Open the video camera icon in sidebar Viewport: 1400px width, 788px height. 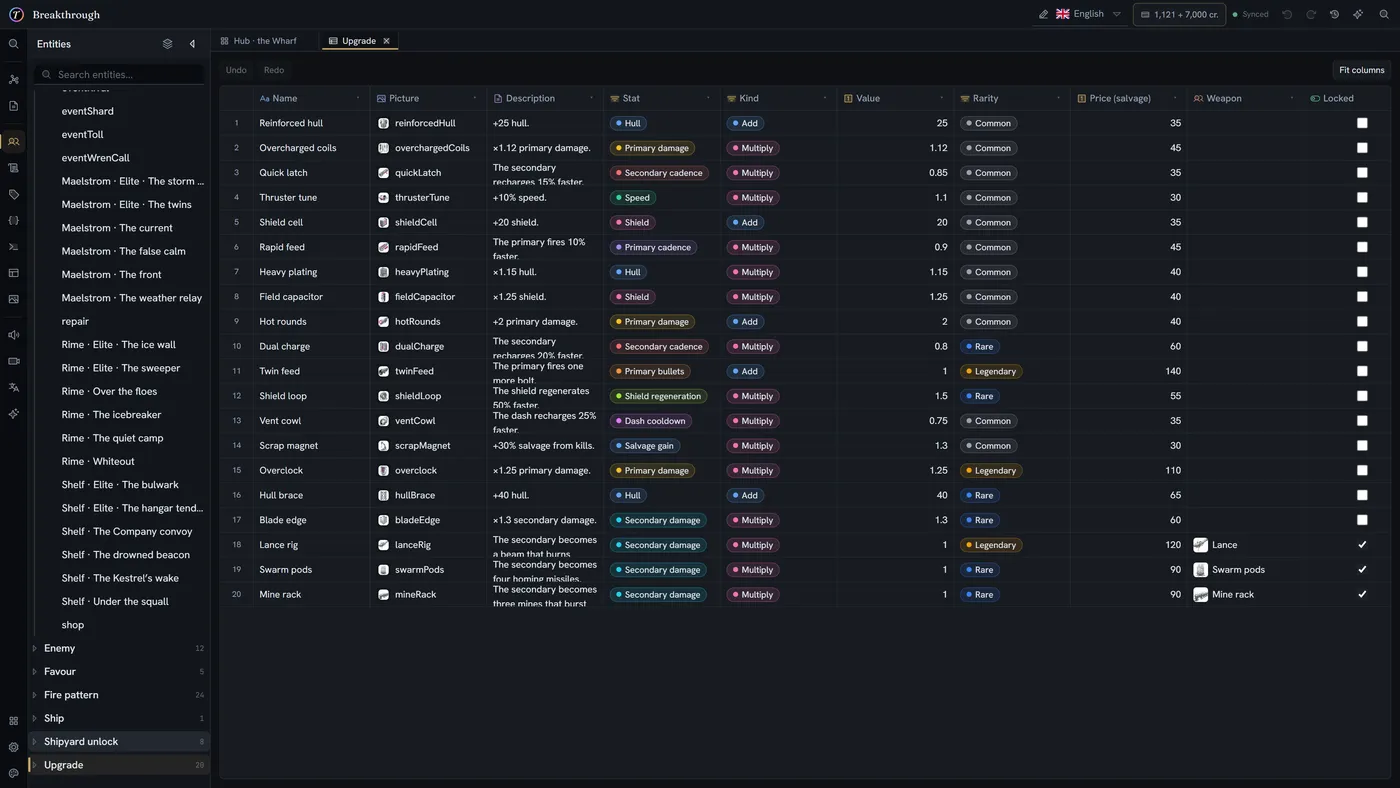14,361
